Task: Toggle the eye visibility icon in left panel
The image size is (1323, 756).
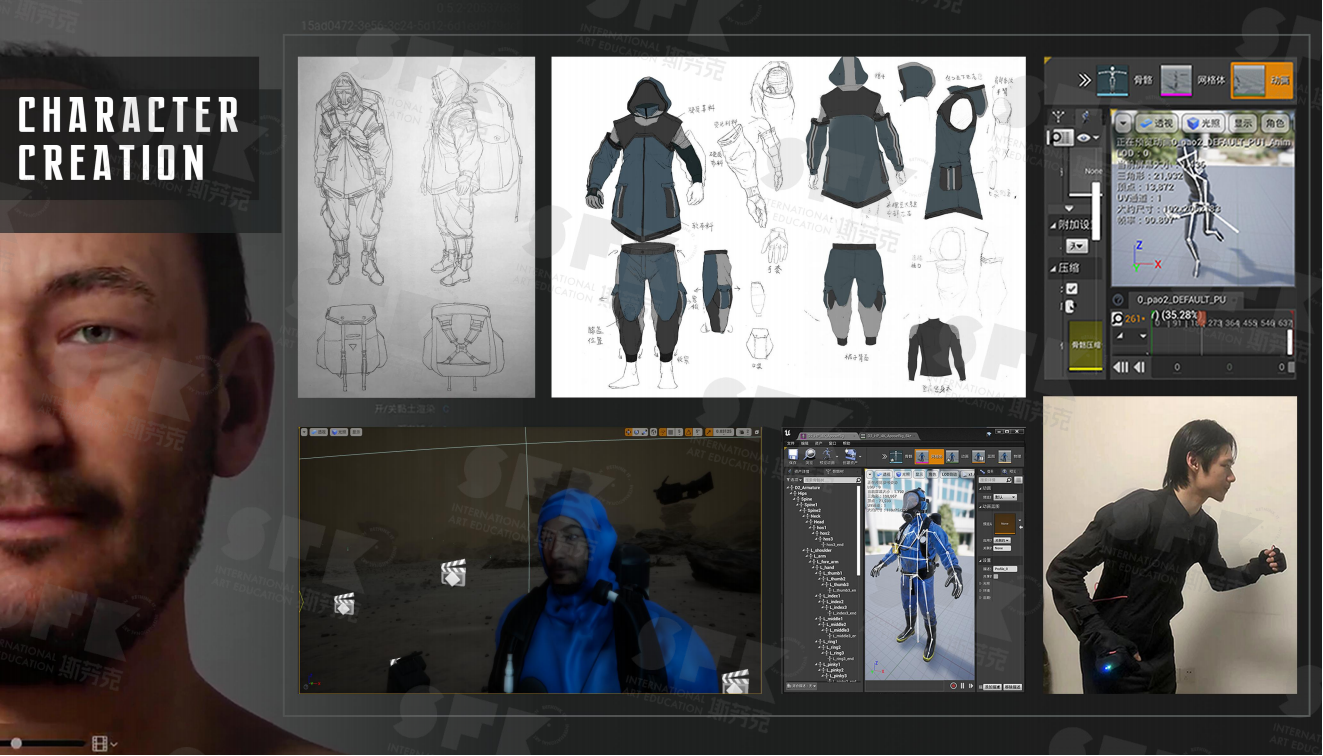Action: [1084, 137]
